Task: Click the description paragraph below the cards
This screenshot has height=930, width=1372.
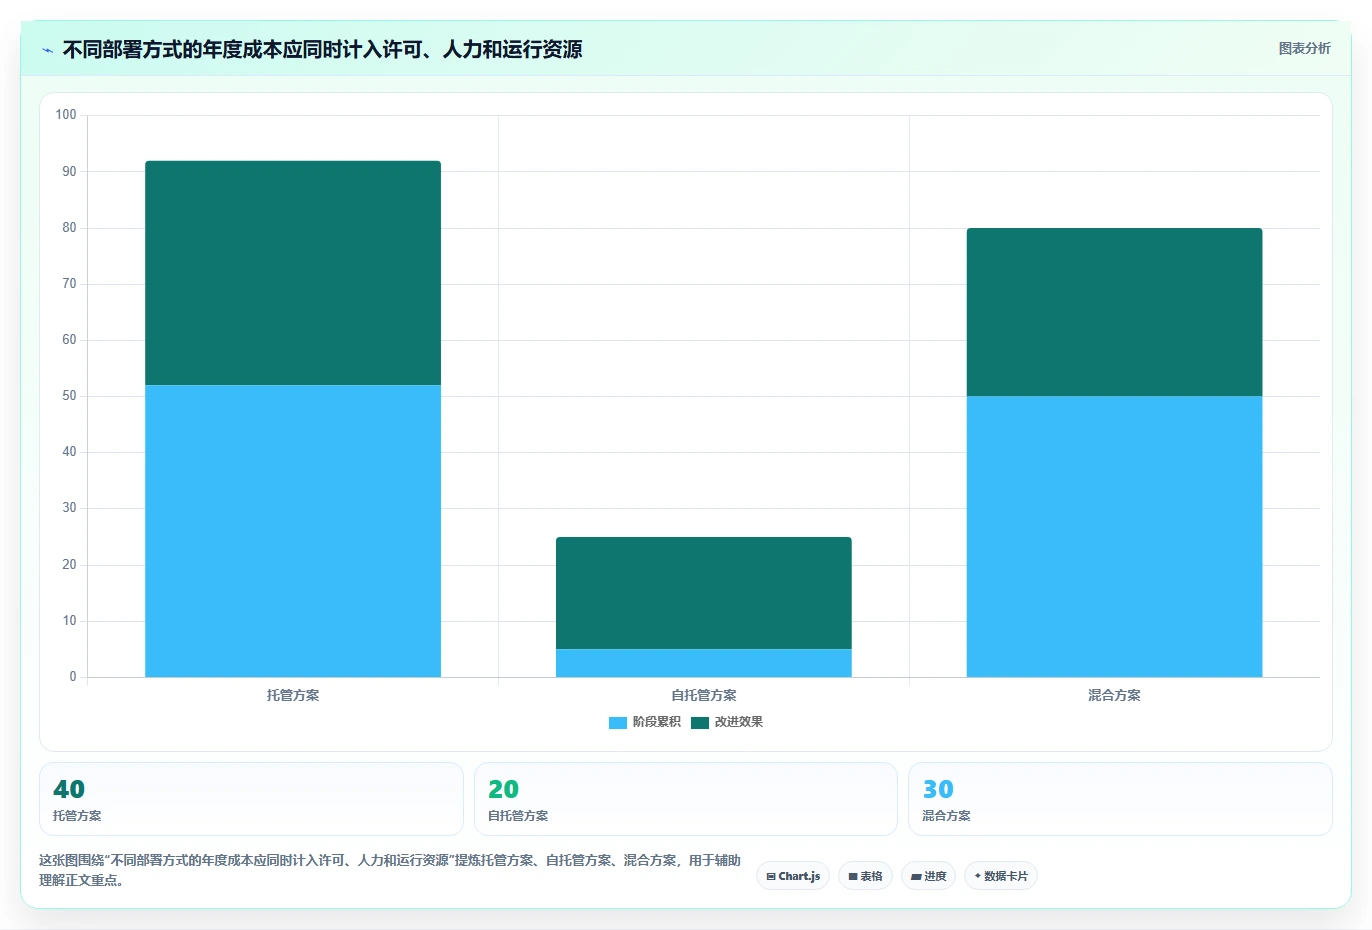Action: click(x=390, y=870)
